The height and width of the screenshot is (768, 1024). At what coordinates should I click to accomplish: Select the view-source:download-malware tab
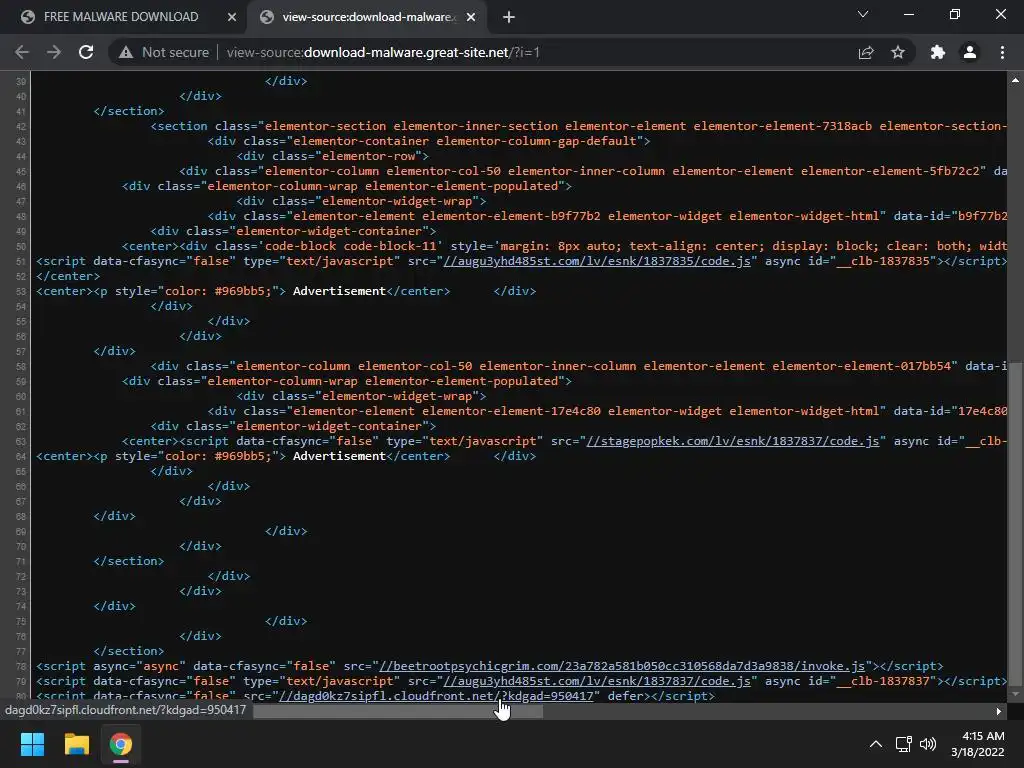click(x=368, y=17)
